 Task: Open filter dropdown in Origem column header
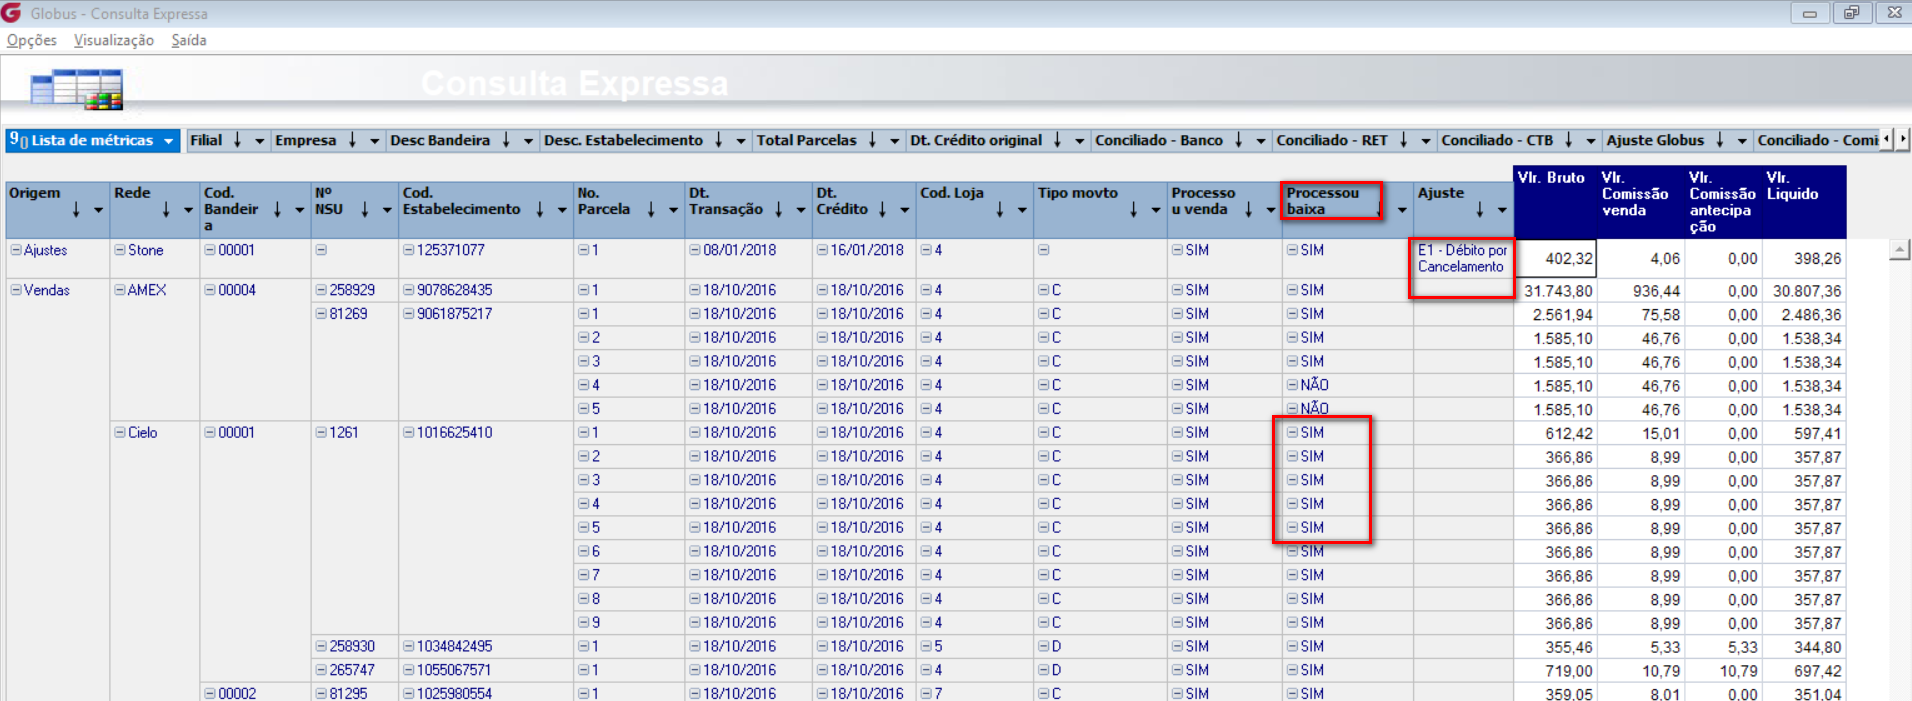click(98, 211)
